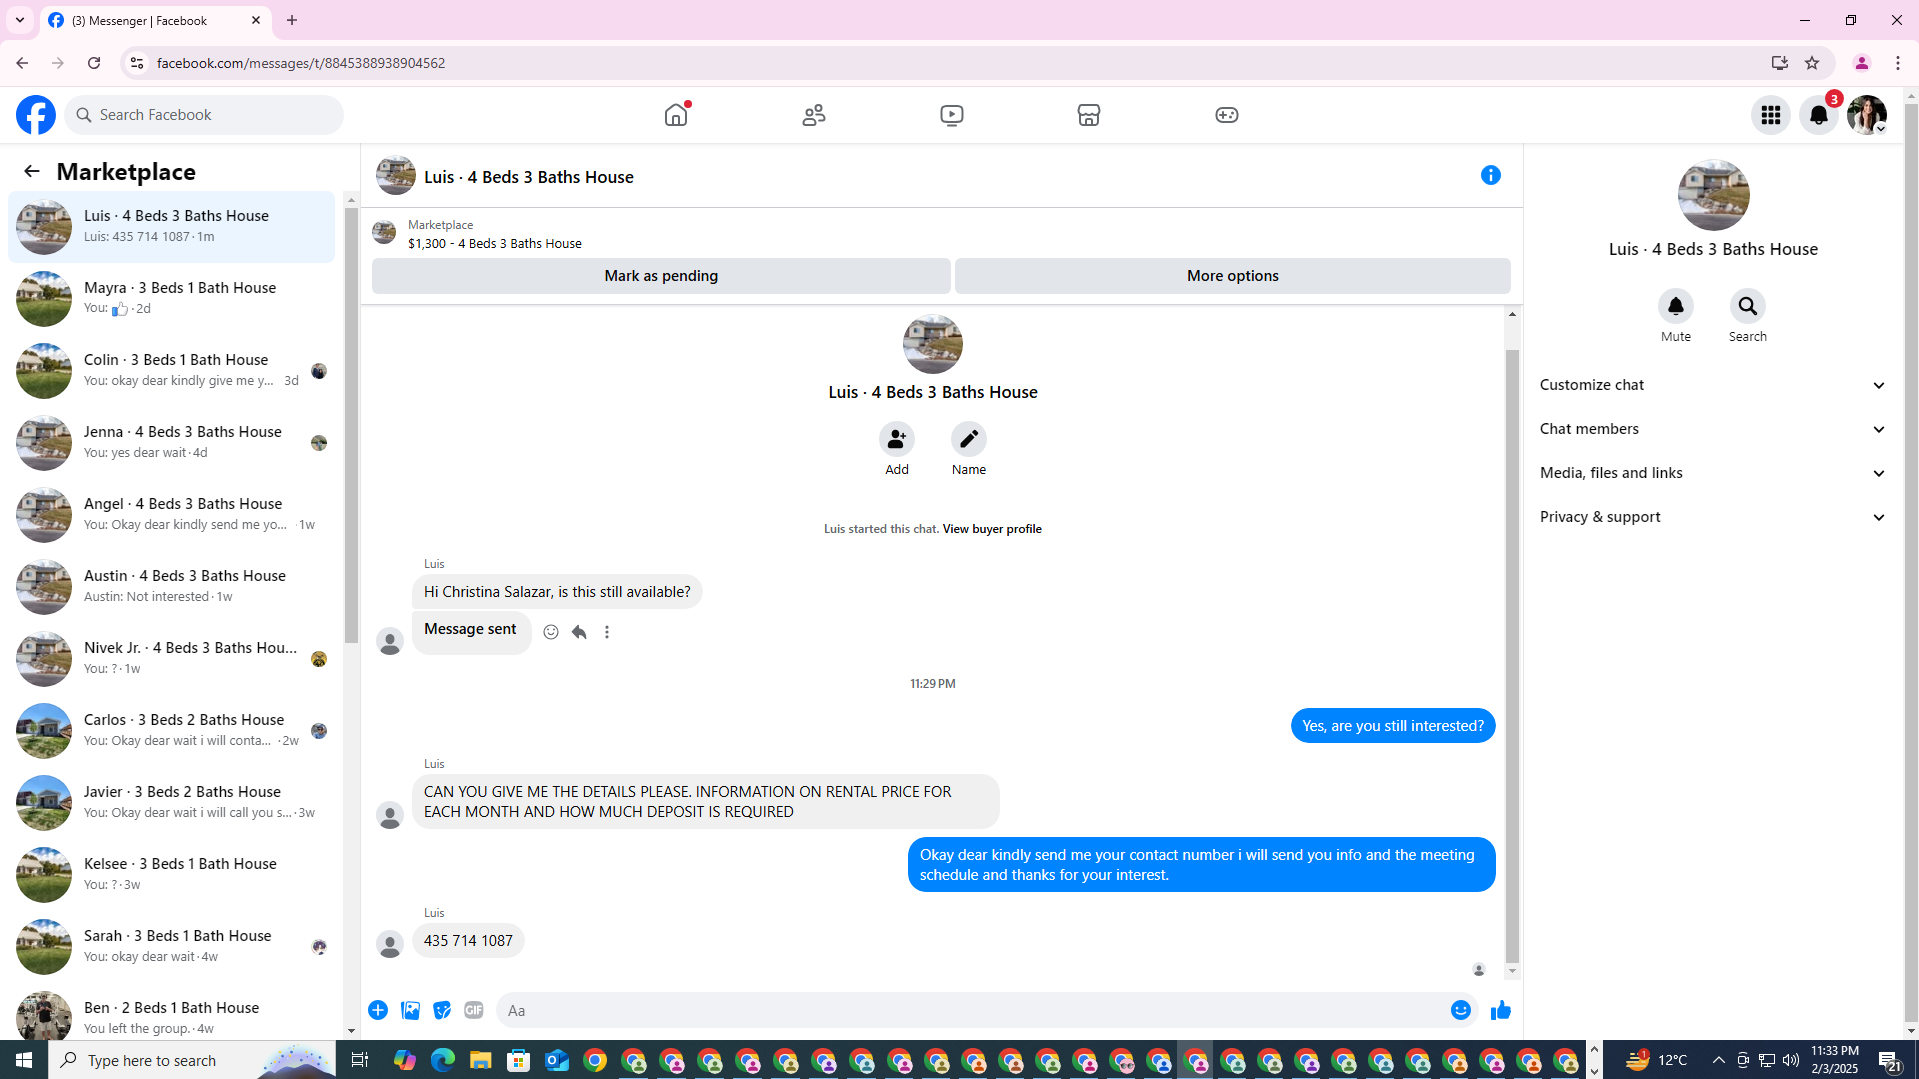The width and height of the screenshot is (1919, 1079).
Task: Open Kelsee 3 Beds 1 Bath House chat
Action: pyautogui.click(x=172, y=875)
